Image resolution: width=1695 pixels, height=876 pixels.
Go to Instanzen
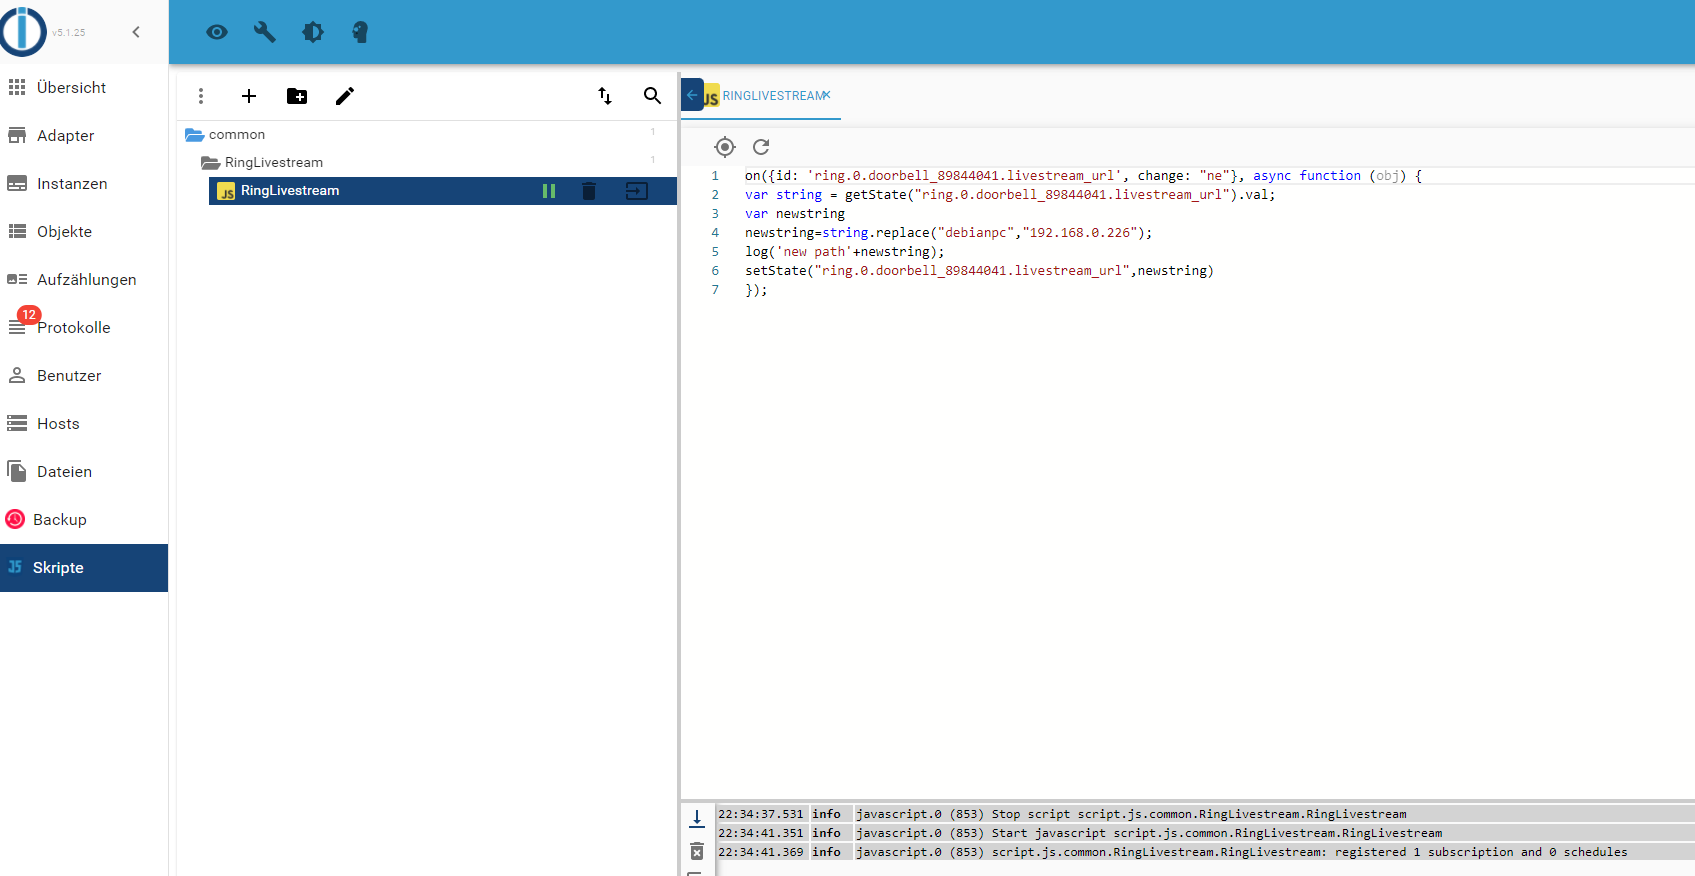point(84,184)
